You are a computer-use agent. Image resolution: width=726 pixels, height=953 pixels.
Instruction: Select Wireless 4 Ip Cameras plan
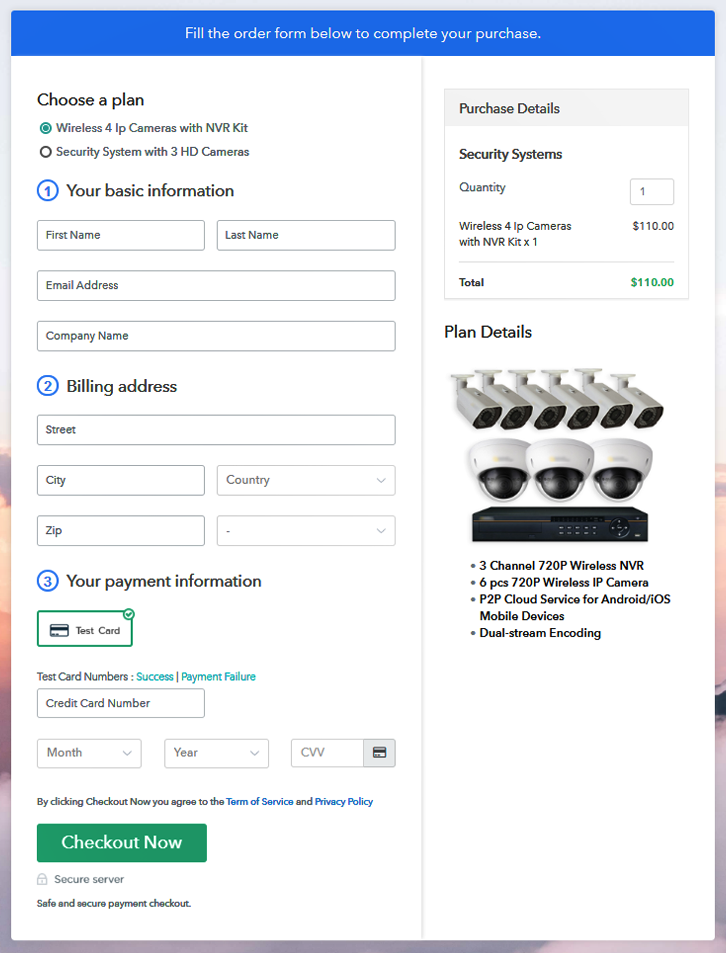pos(45,128)
